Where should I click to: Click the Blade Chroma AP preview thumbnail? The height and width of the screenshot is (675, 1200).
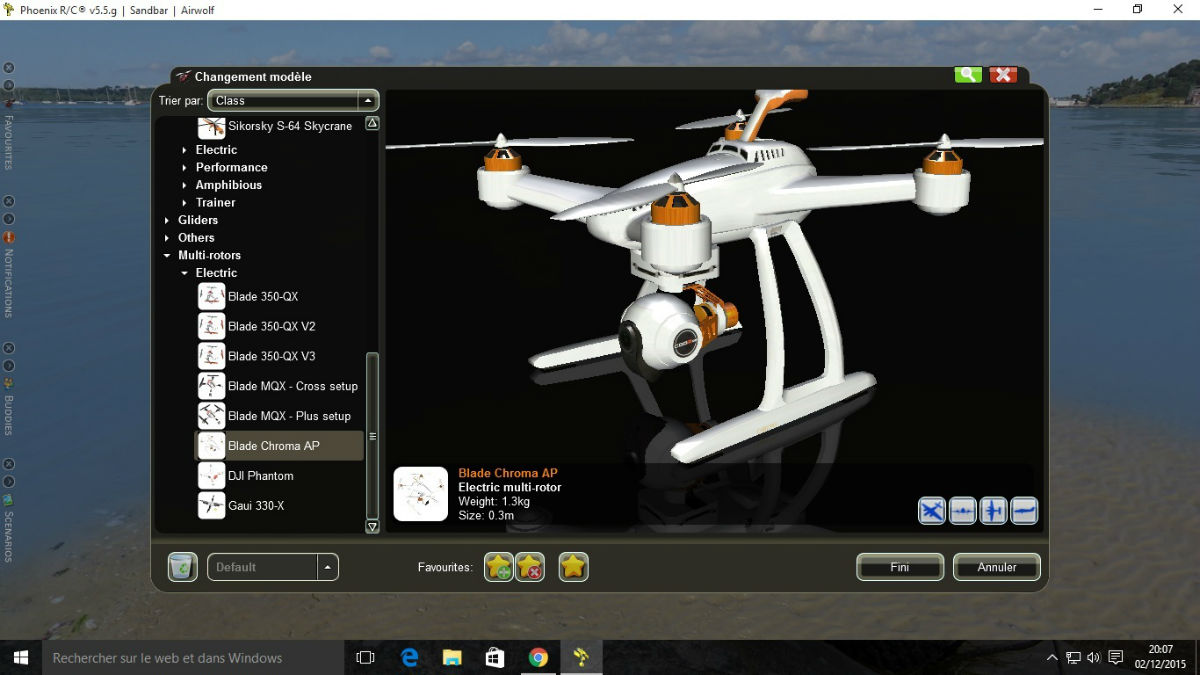(x=421, y=494)
